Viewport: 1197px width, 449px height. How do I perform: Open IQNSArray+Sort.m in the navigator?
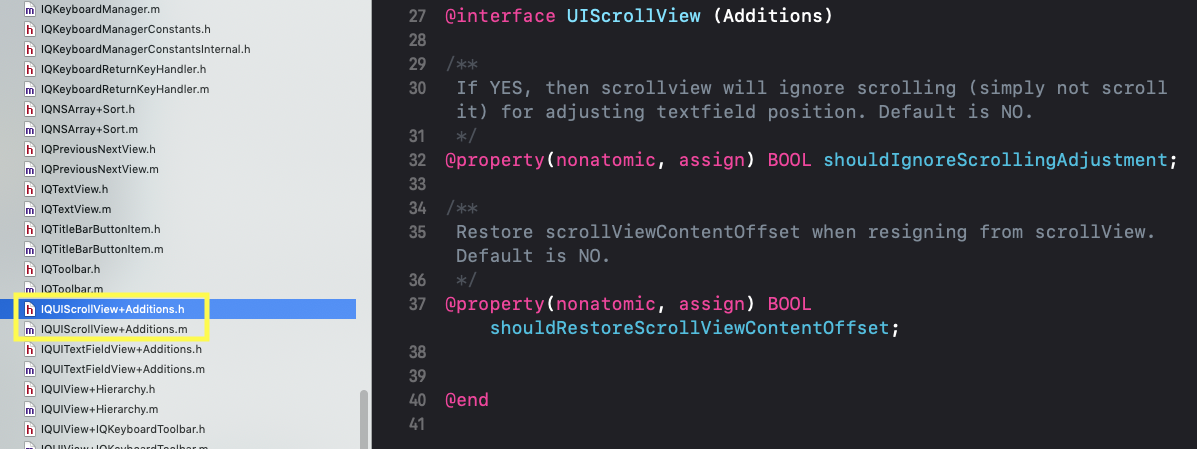(89, 130)
